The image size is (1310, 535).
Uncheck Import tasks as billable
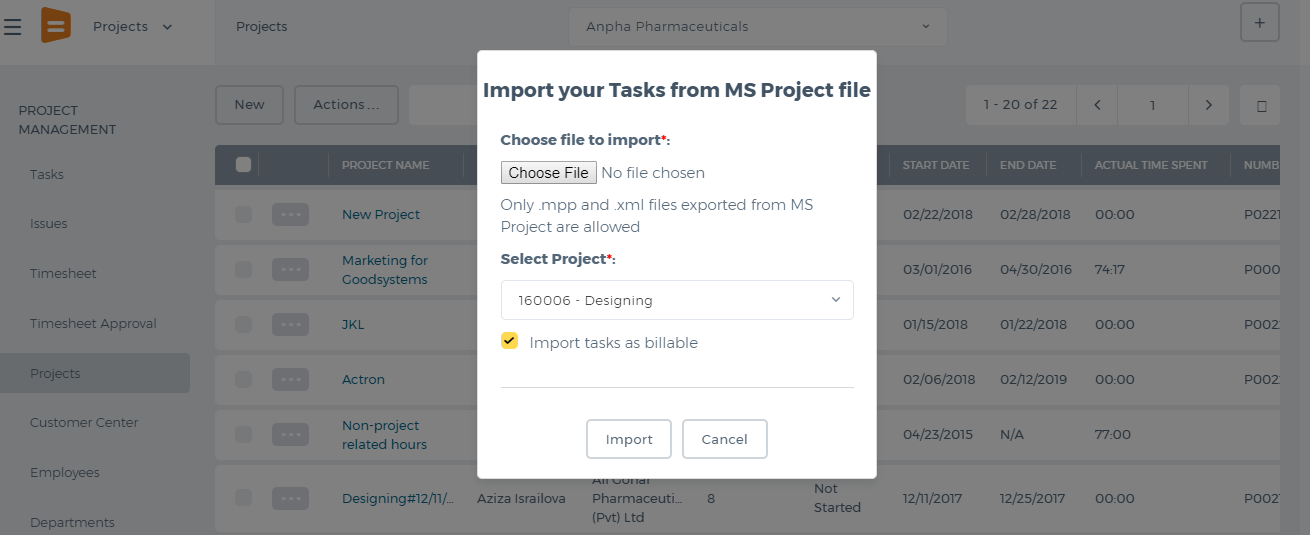(510, 341)
